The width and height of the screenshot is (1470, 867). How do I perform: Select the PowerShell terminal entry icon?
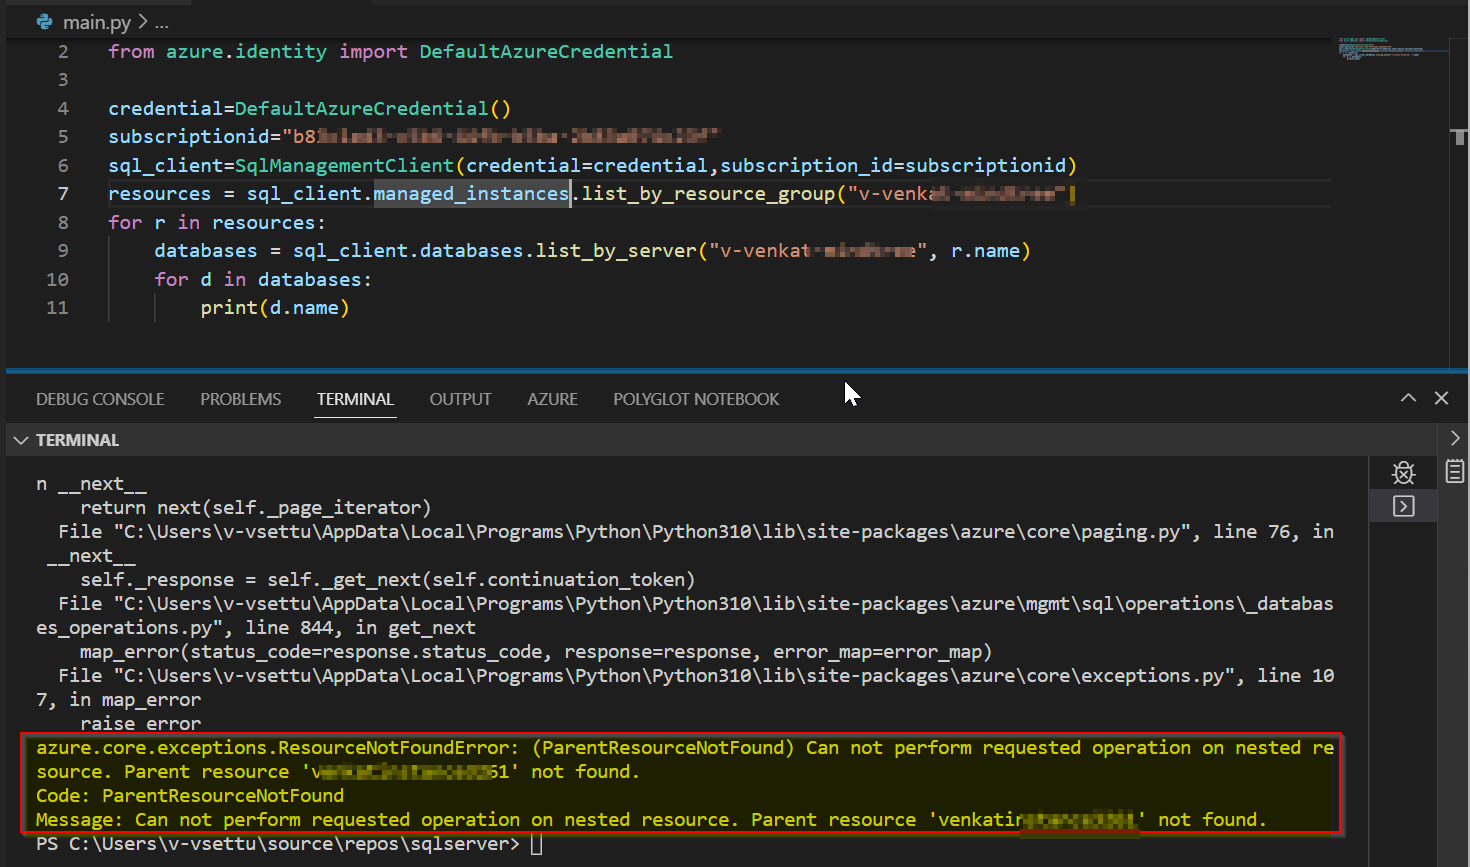tap(1404, 506)
